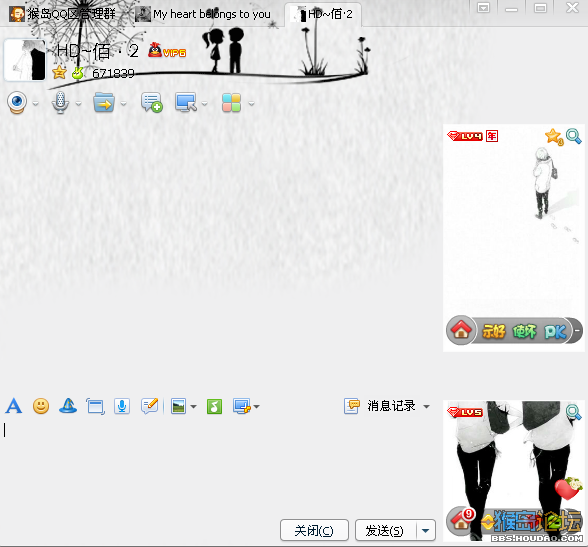Click the 发送(S) button
Viewport: 588px width, 547px height.
(386, 531)
